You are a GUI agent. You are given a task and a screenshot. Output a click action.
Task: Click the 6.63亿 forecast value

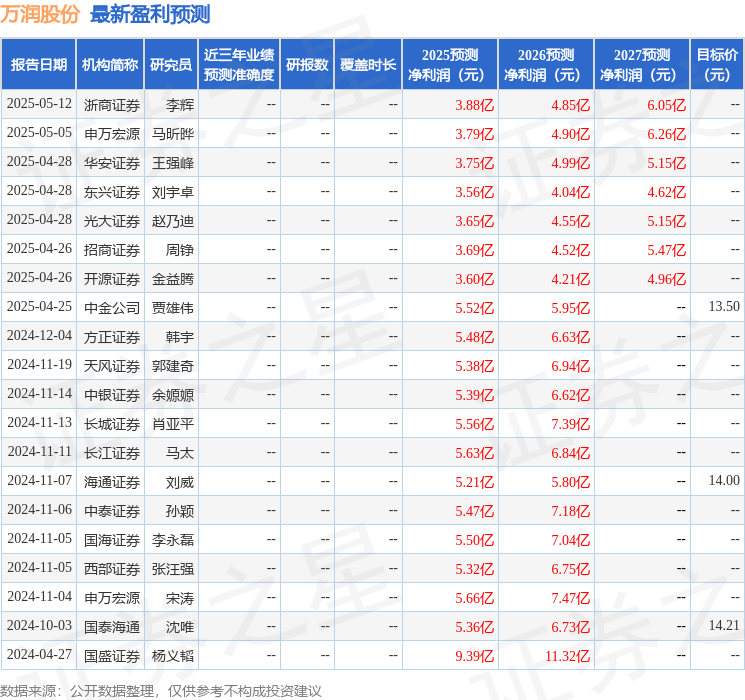(570, 336)
